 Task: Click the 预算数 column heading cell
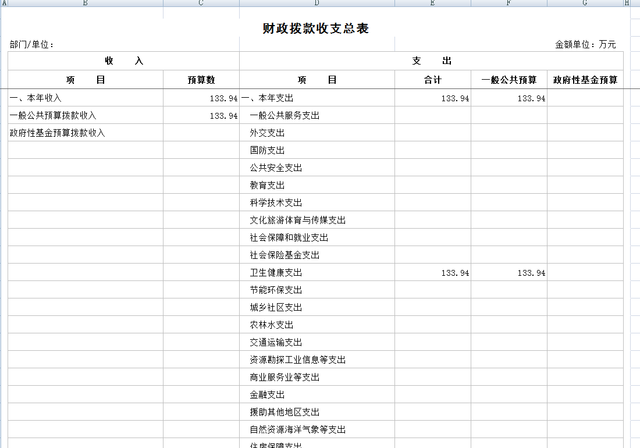[x=202, y=79]
